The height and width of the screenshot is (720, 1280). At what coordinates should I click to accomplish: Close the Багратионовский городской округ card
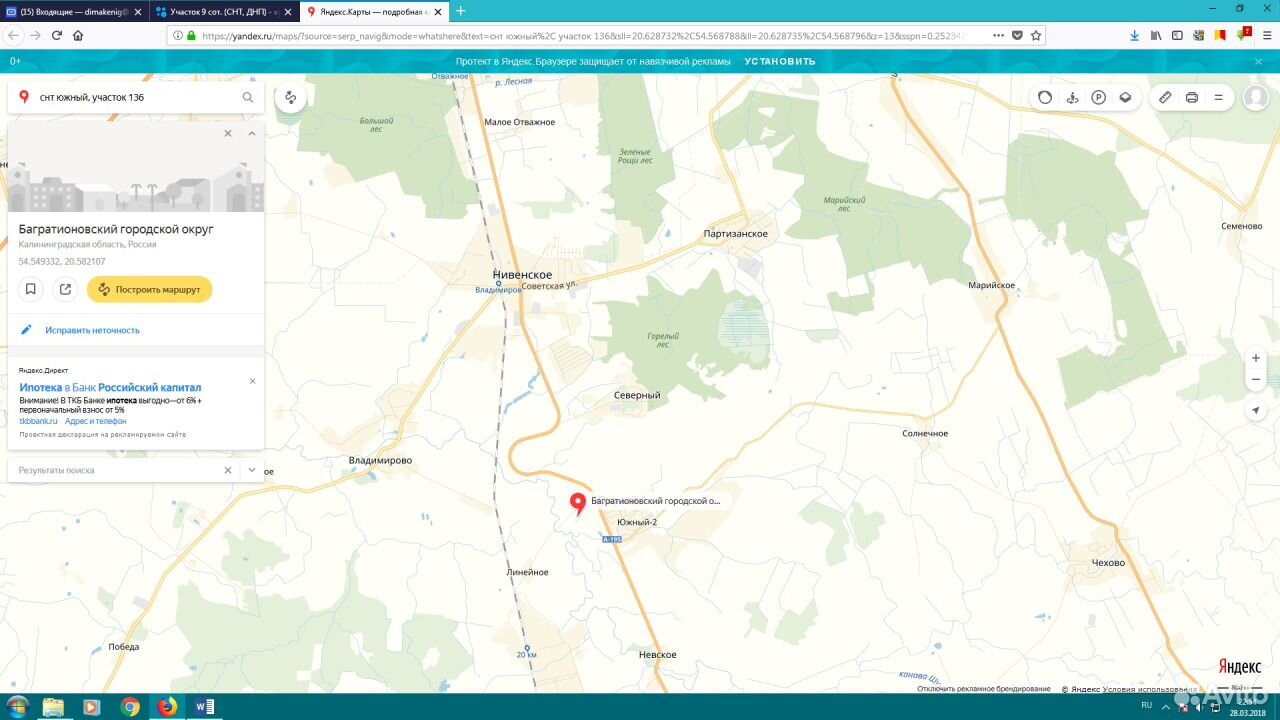click(x=228, y=133)
